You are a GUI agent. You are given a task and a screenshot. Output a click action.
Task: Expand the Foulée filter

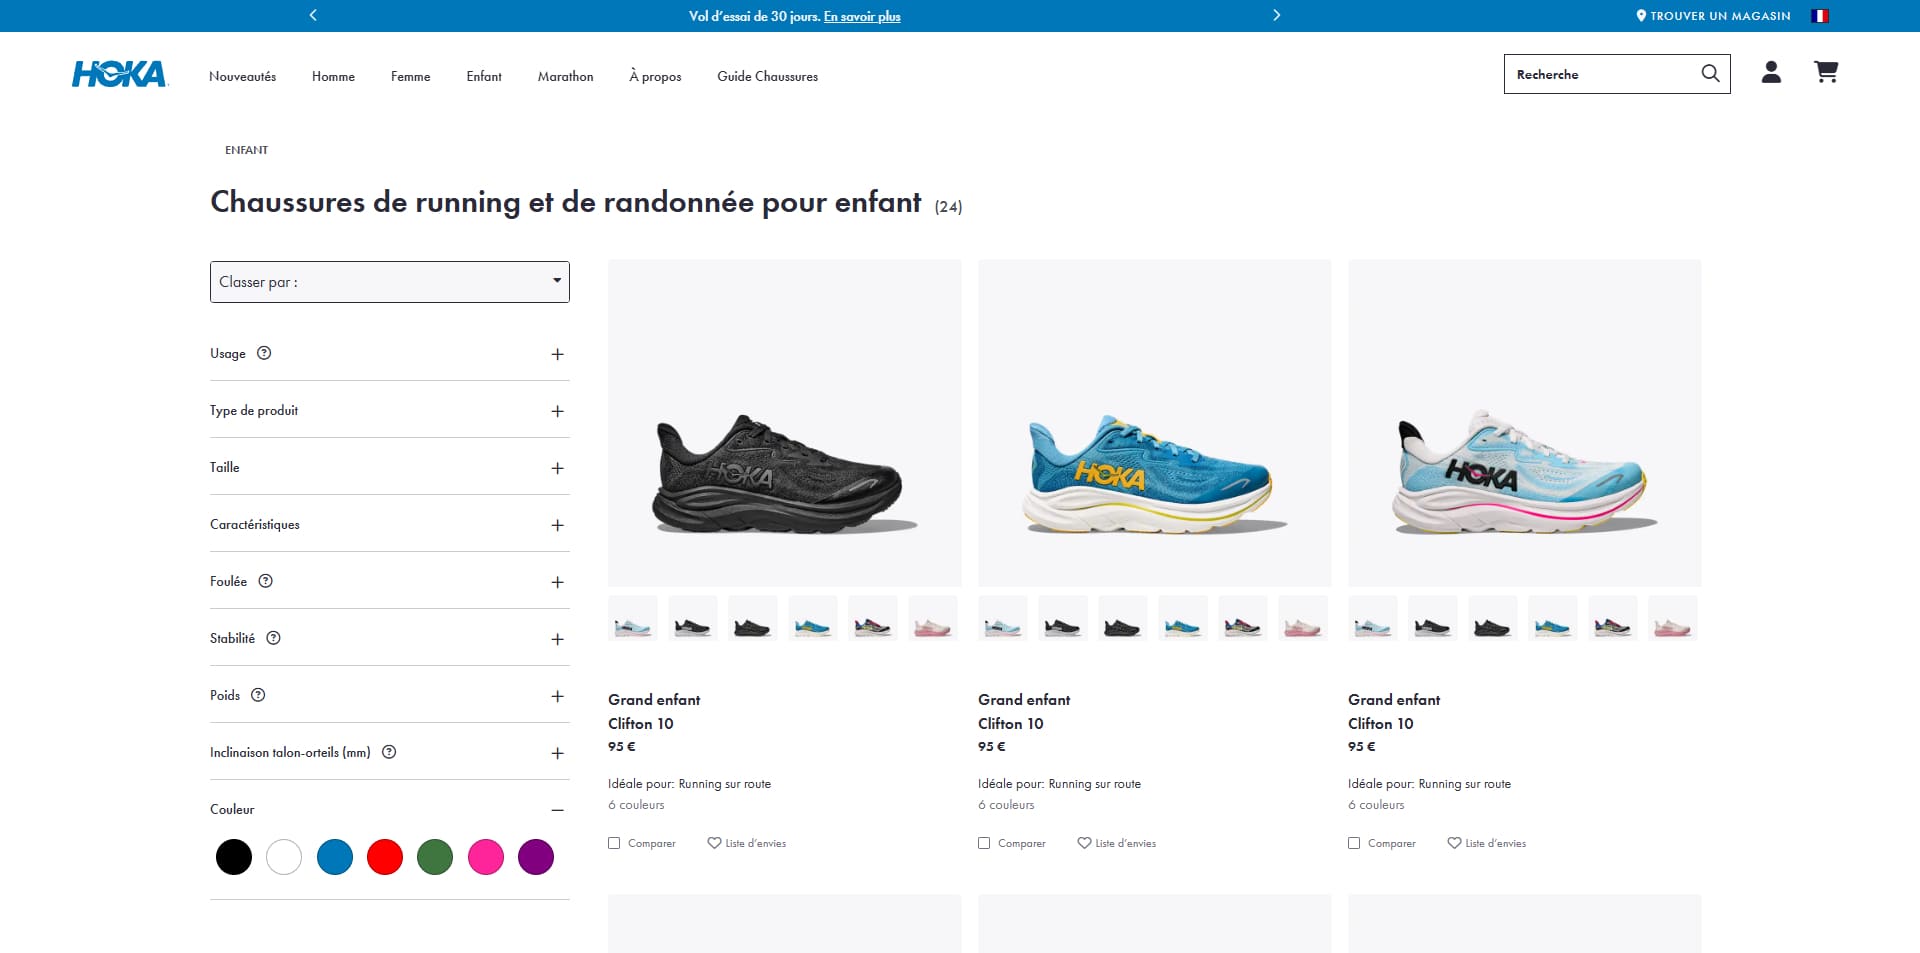(x=558, y=582)
